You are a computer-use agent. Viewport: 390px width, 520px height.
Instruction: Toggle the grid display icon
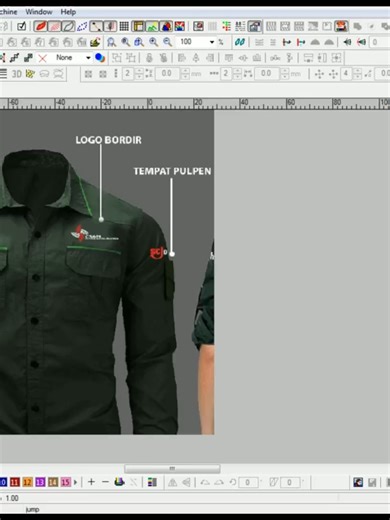coord(124,26)
